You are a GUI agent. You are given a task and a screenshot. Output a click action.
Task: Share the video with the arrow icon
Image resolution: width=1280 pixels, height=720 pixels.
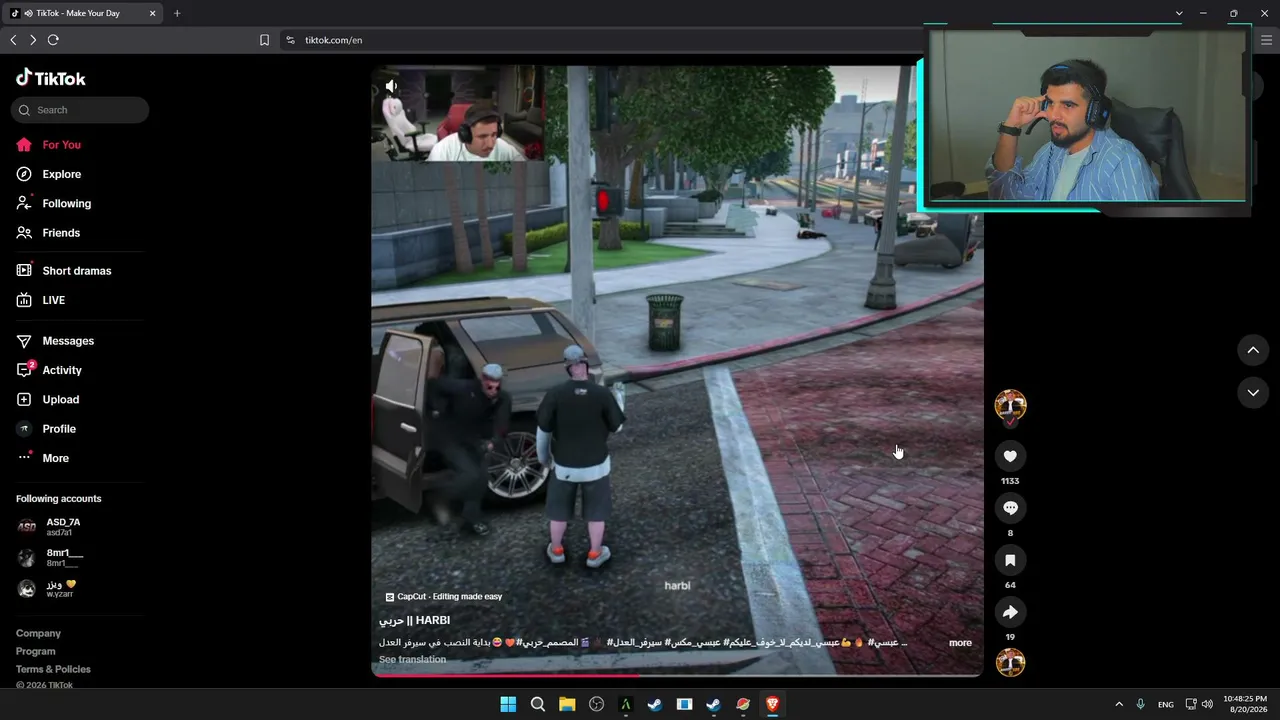click(x=1010, y=612)
